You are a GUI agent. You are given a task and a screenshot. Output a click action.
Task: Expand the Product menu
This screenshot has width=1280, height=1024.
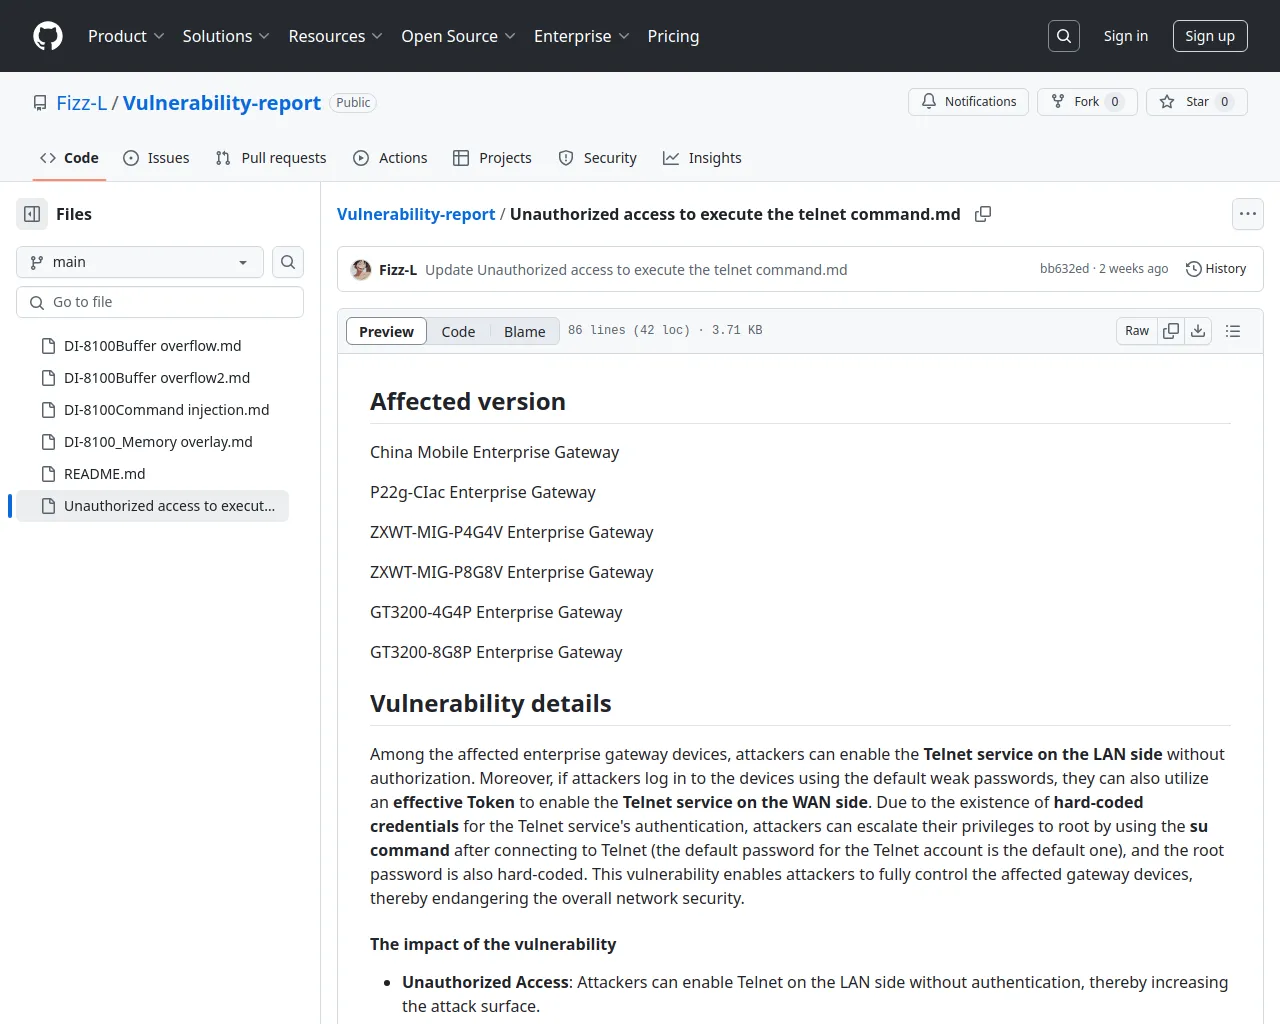click(x=126, y=36)
